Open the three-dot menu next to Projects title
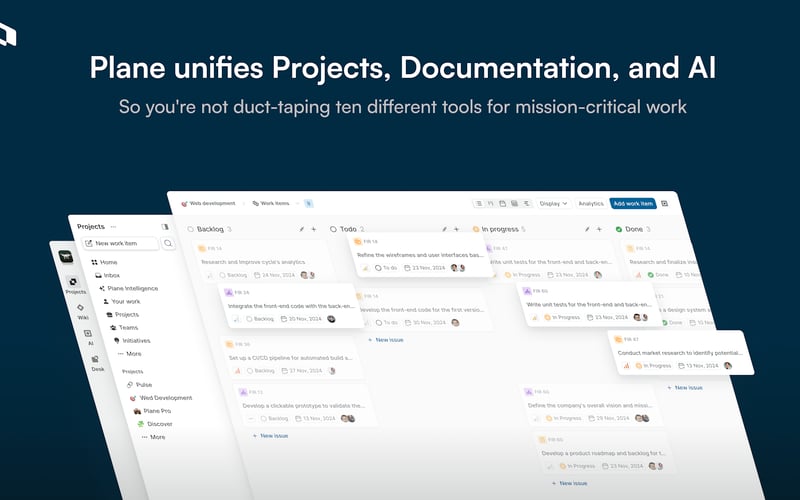 coord(113,227)
